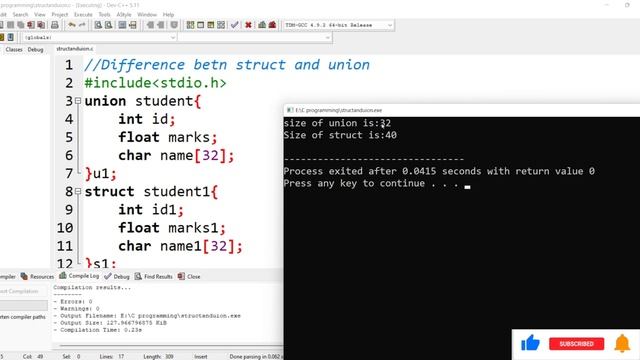Click the Save All toolbar icon
The height and width of the screenshot is (360, 640).
(20, 25)
